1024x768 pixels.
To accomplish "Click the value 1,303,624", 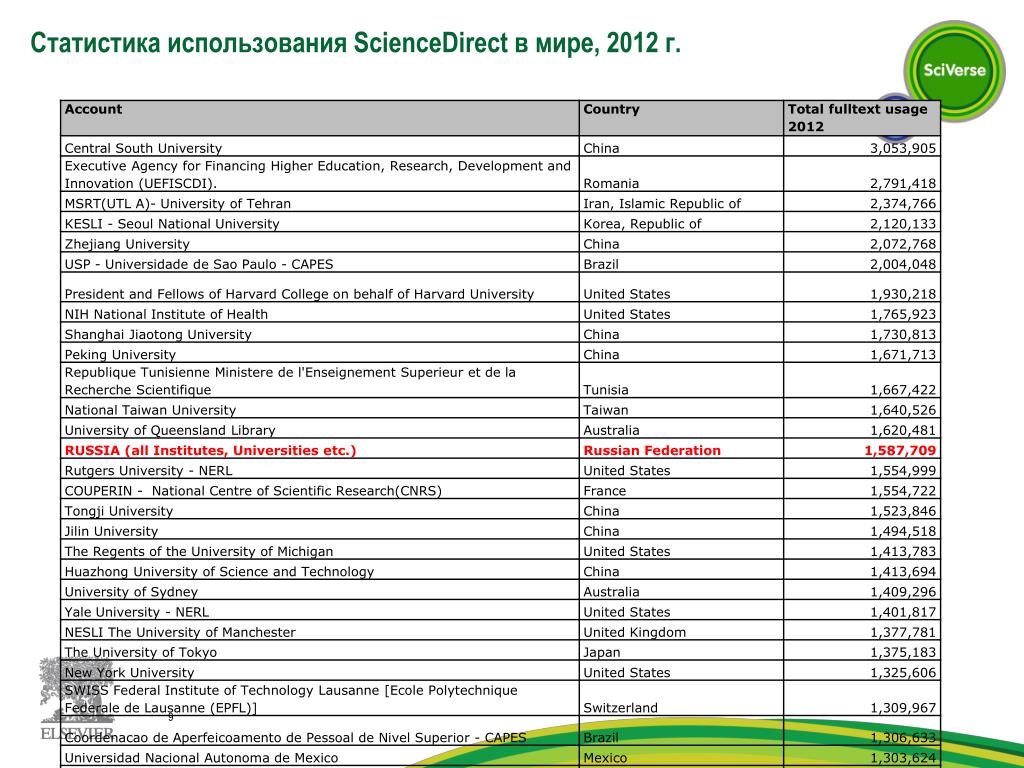I will (903, 758).
